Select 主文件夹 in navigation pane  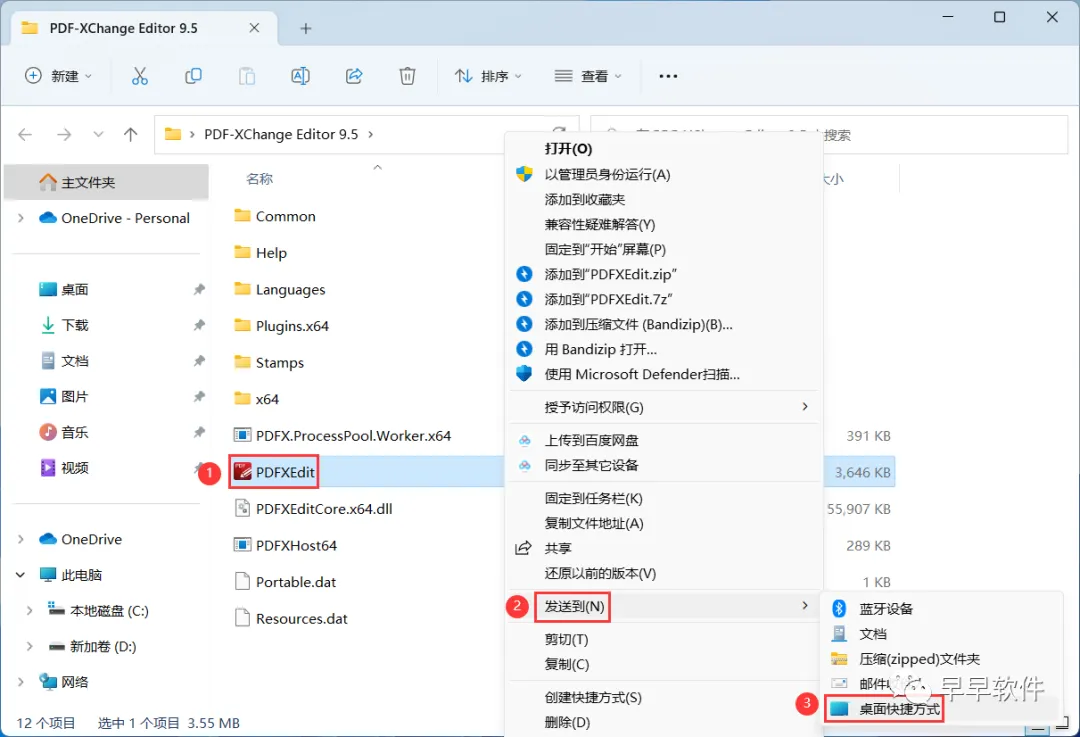click(106, 183)
